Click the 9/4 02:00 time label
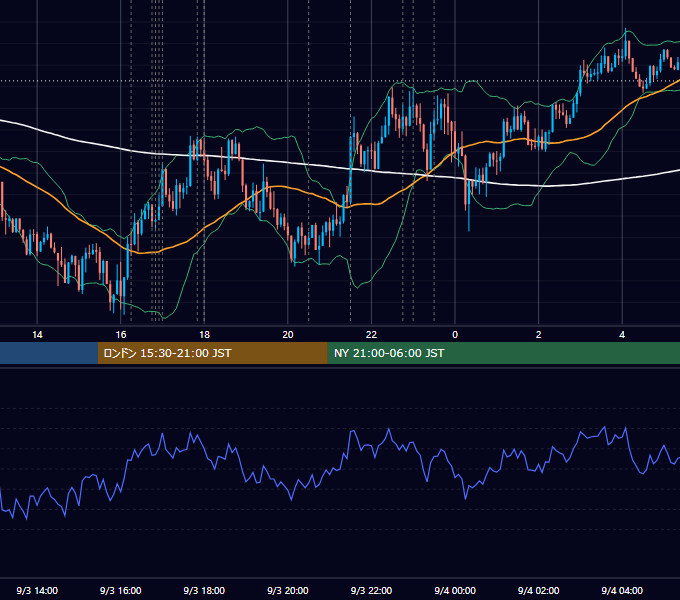 click(539, 591)
